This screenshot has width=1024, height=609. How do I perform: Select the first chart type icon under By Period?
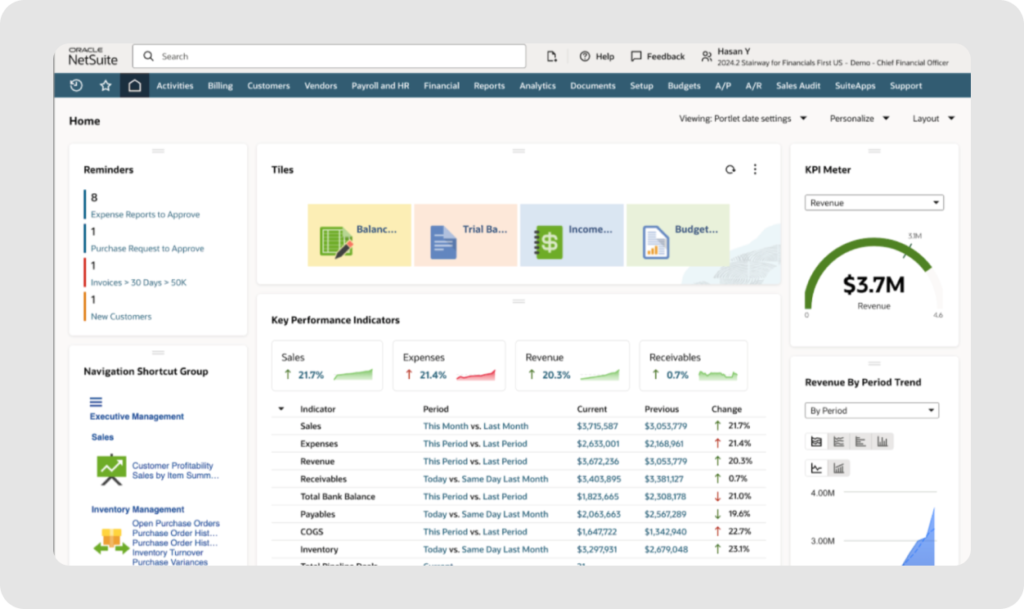click(x=816, y=442)
